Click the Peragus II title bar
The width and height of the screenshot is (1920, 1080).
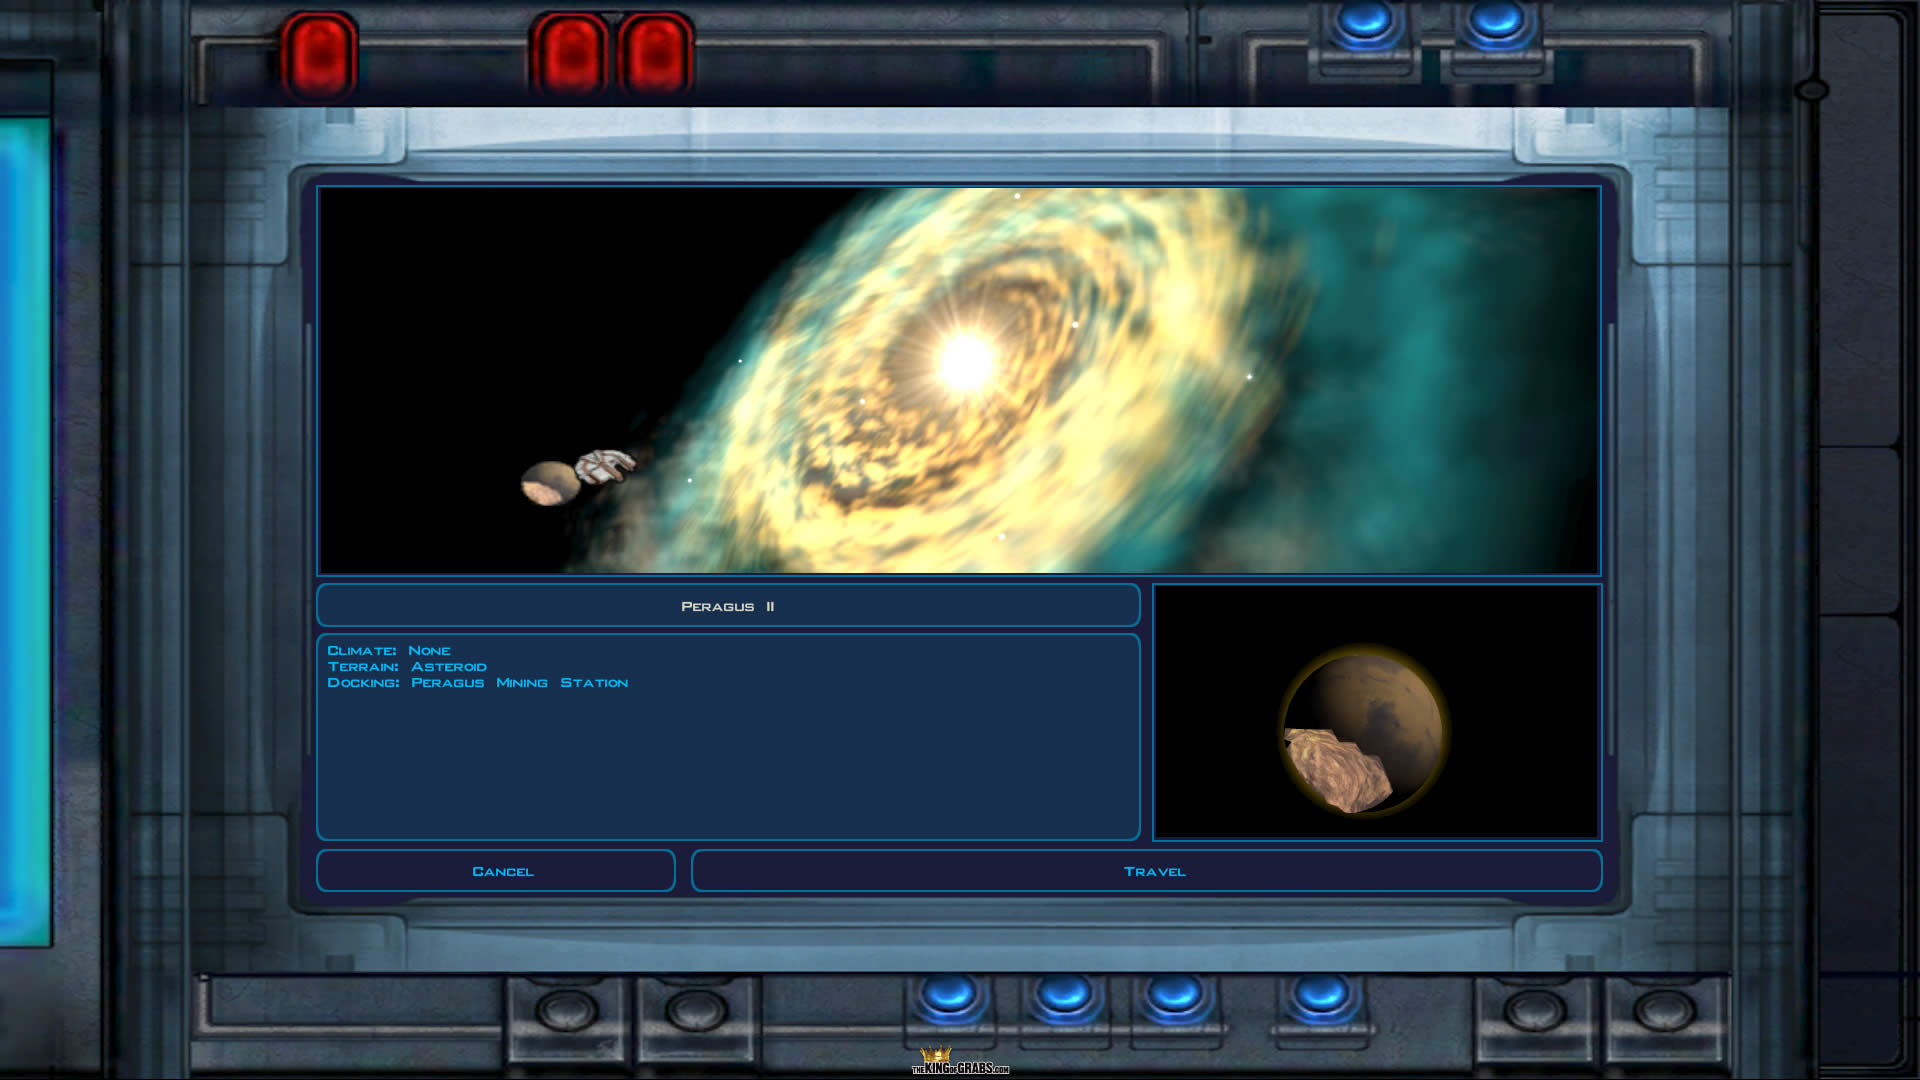click(728, 606)
